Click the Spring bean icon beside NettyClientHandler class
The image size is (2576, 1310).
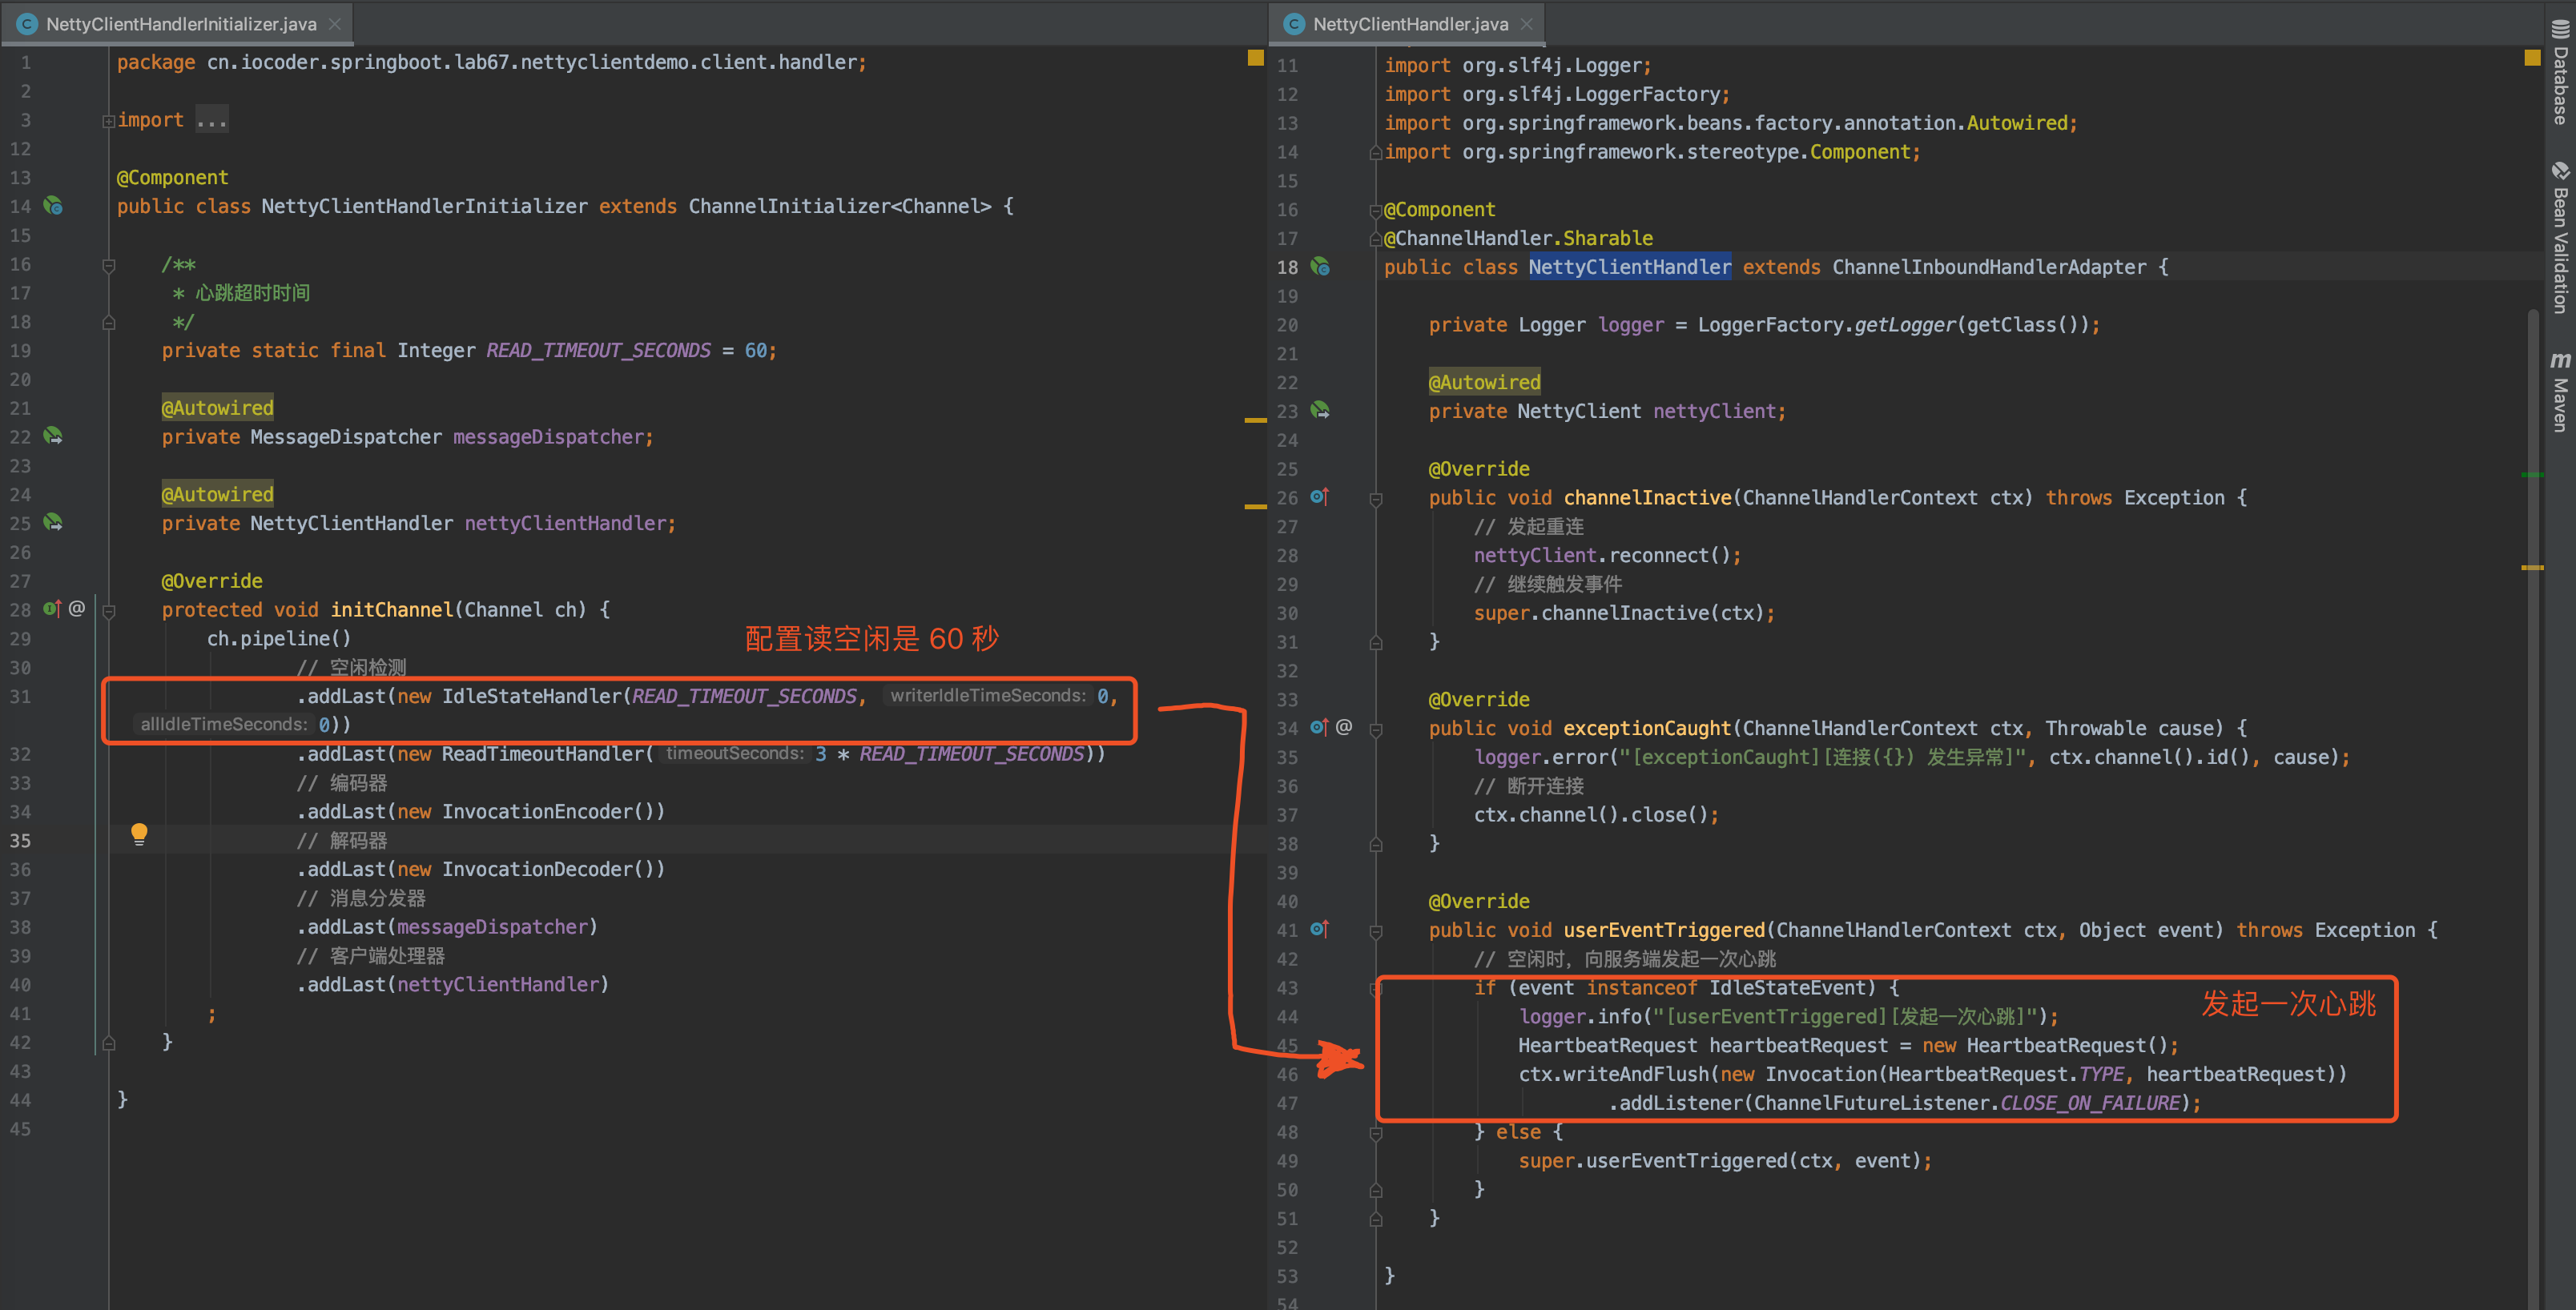(1320, 267)
